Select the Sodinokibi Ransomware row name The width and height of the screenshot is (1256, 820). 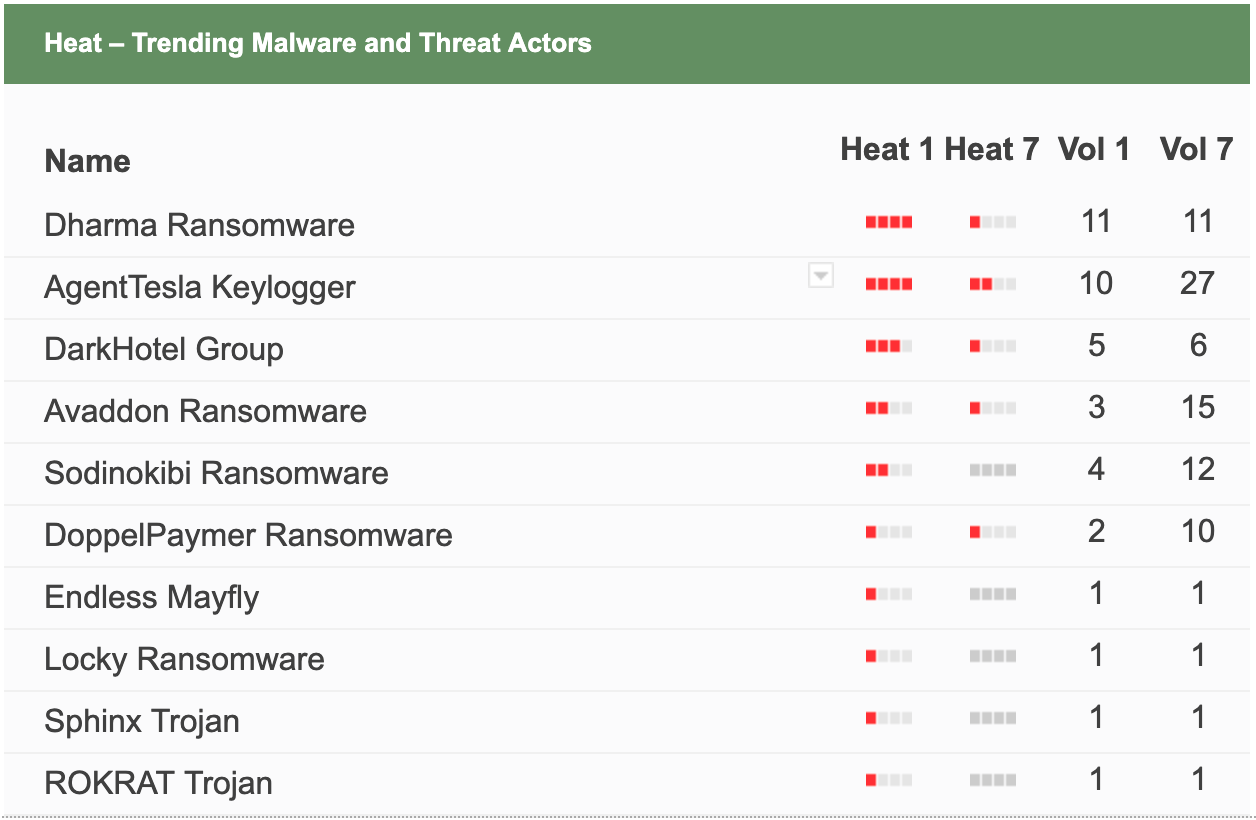(217, 472)
